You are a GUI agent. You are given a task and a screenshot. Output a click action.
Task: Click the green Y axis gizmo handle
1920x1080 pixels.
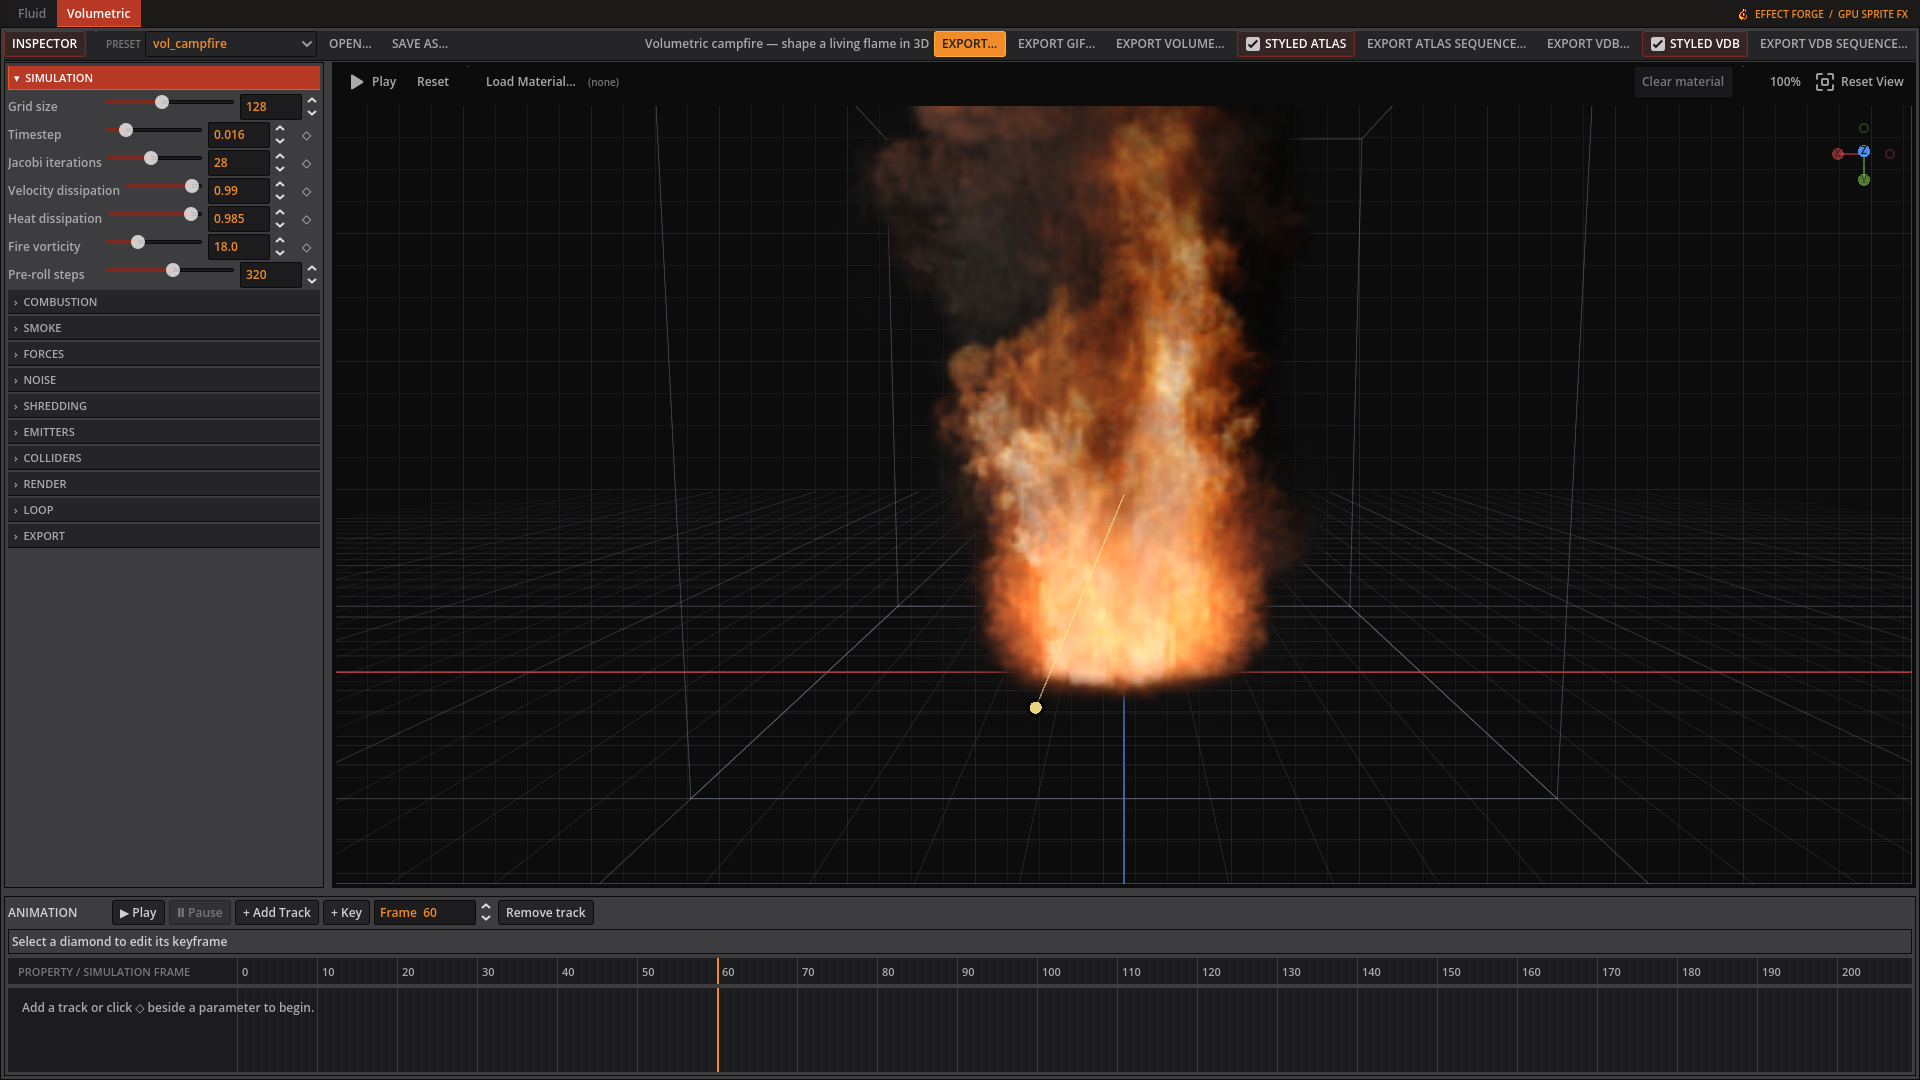(1864, 180)
